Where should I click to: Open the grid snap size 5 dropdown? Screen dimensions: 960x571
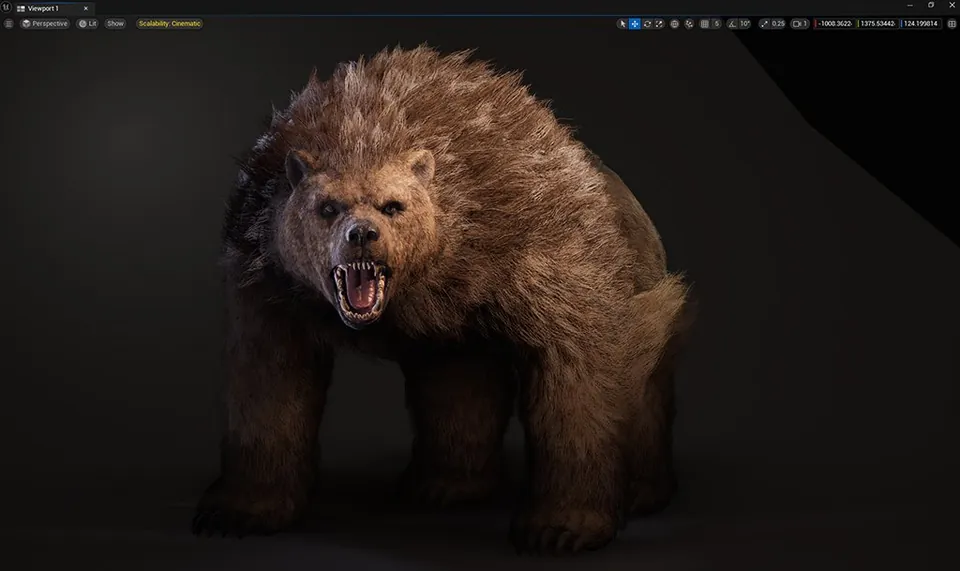[x=716, y=24]
